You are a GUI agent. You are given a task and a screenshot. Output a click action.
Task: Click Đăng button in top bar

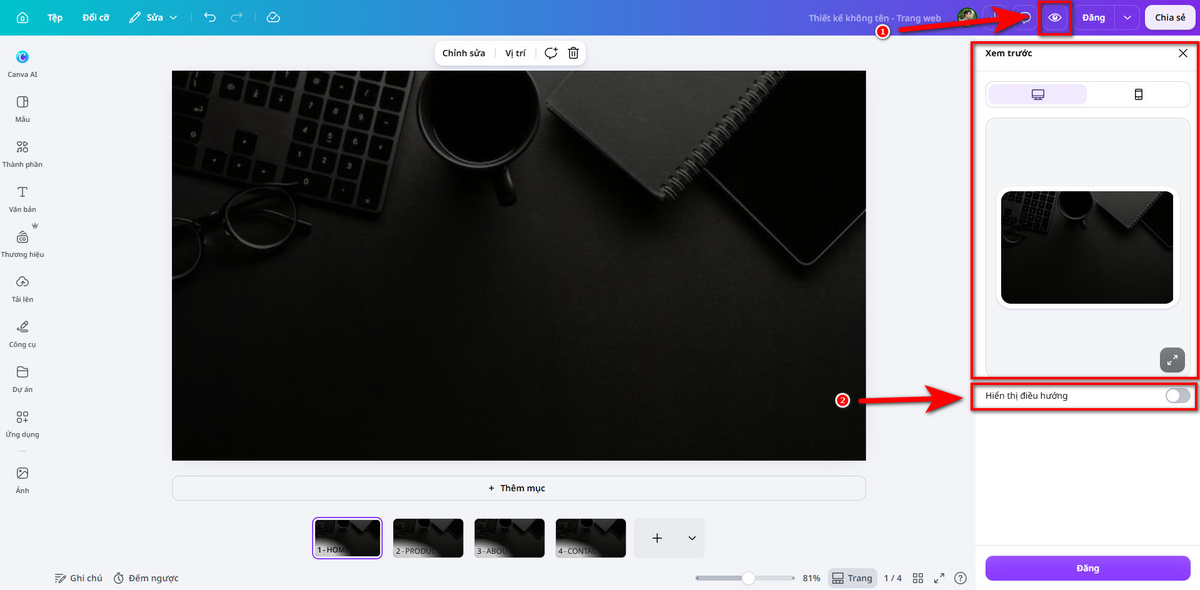1093,18
